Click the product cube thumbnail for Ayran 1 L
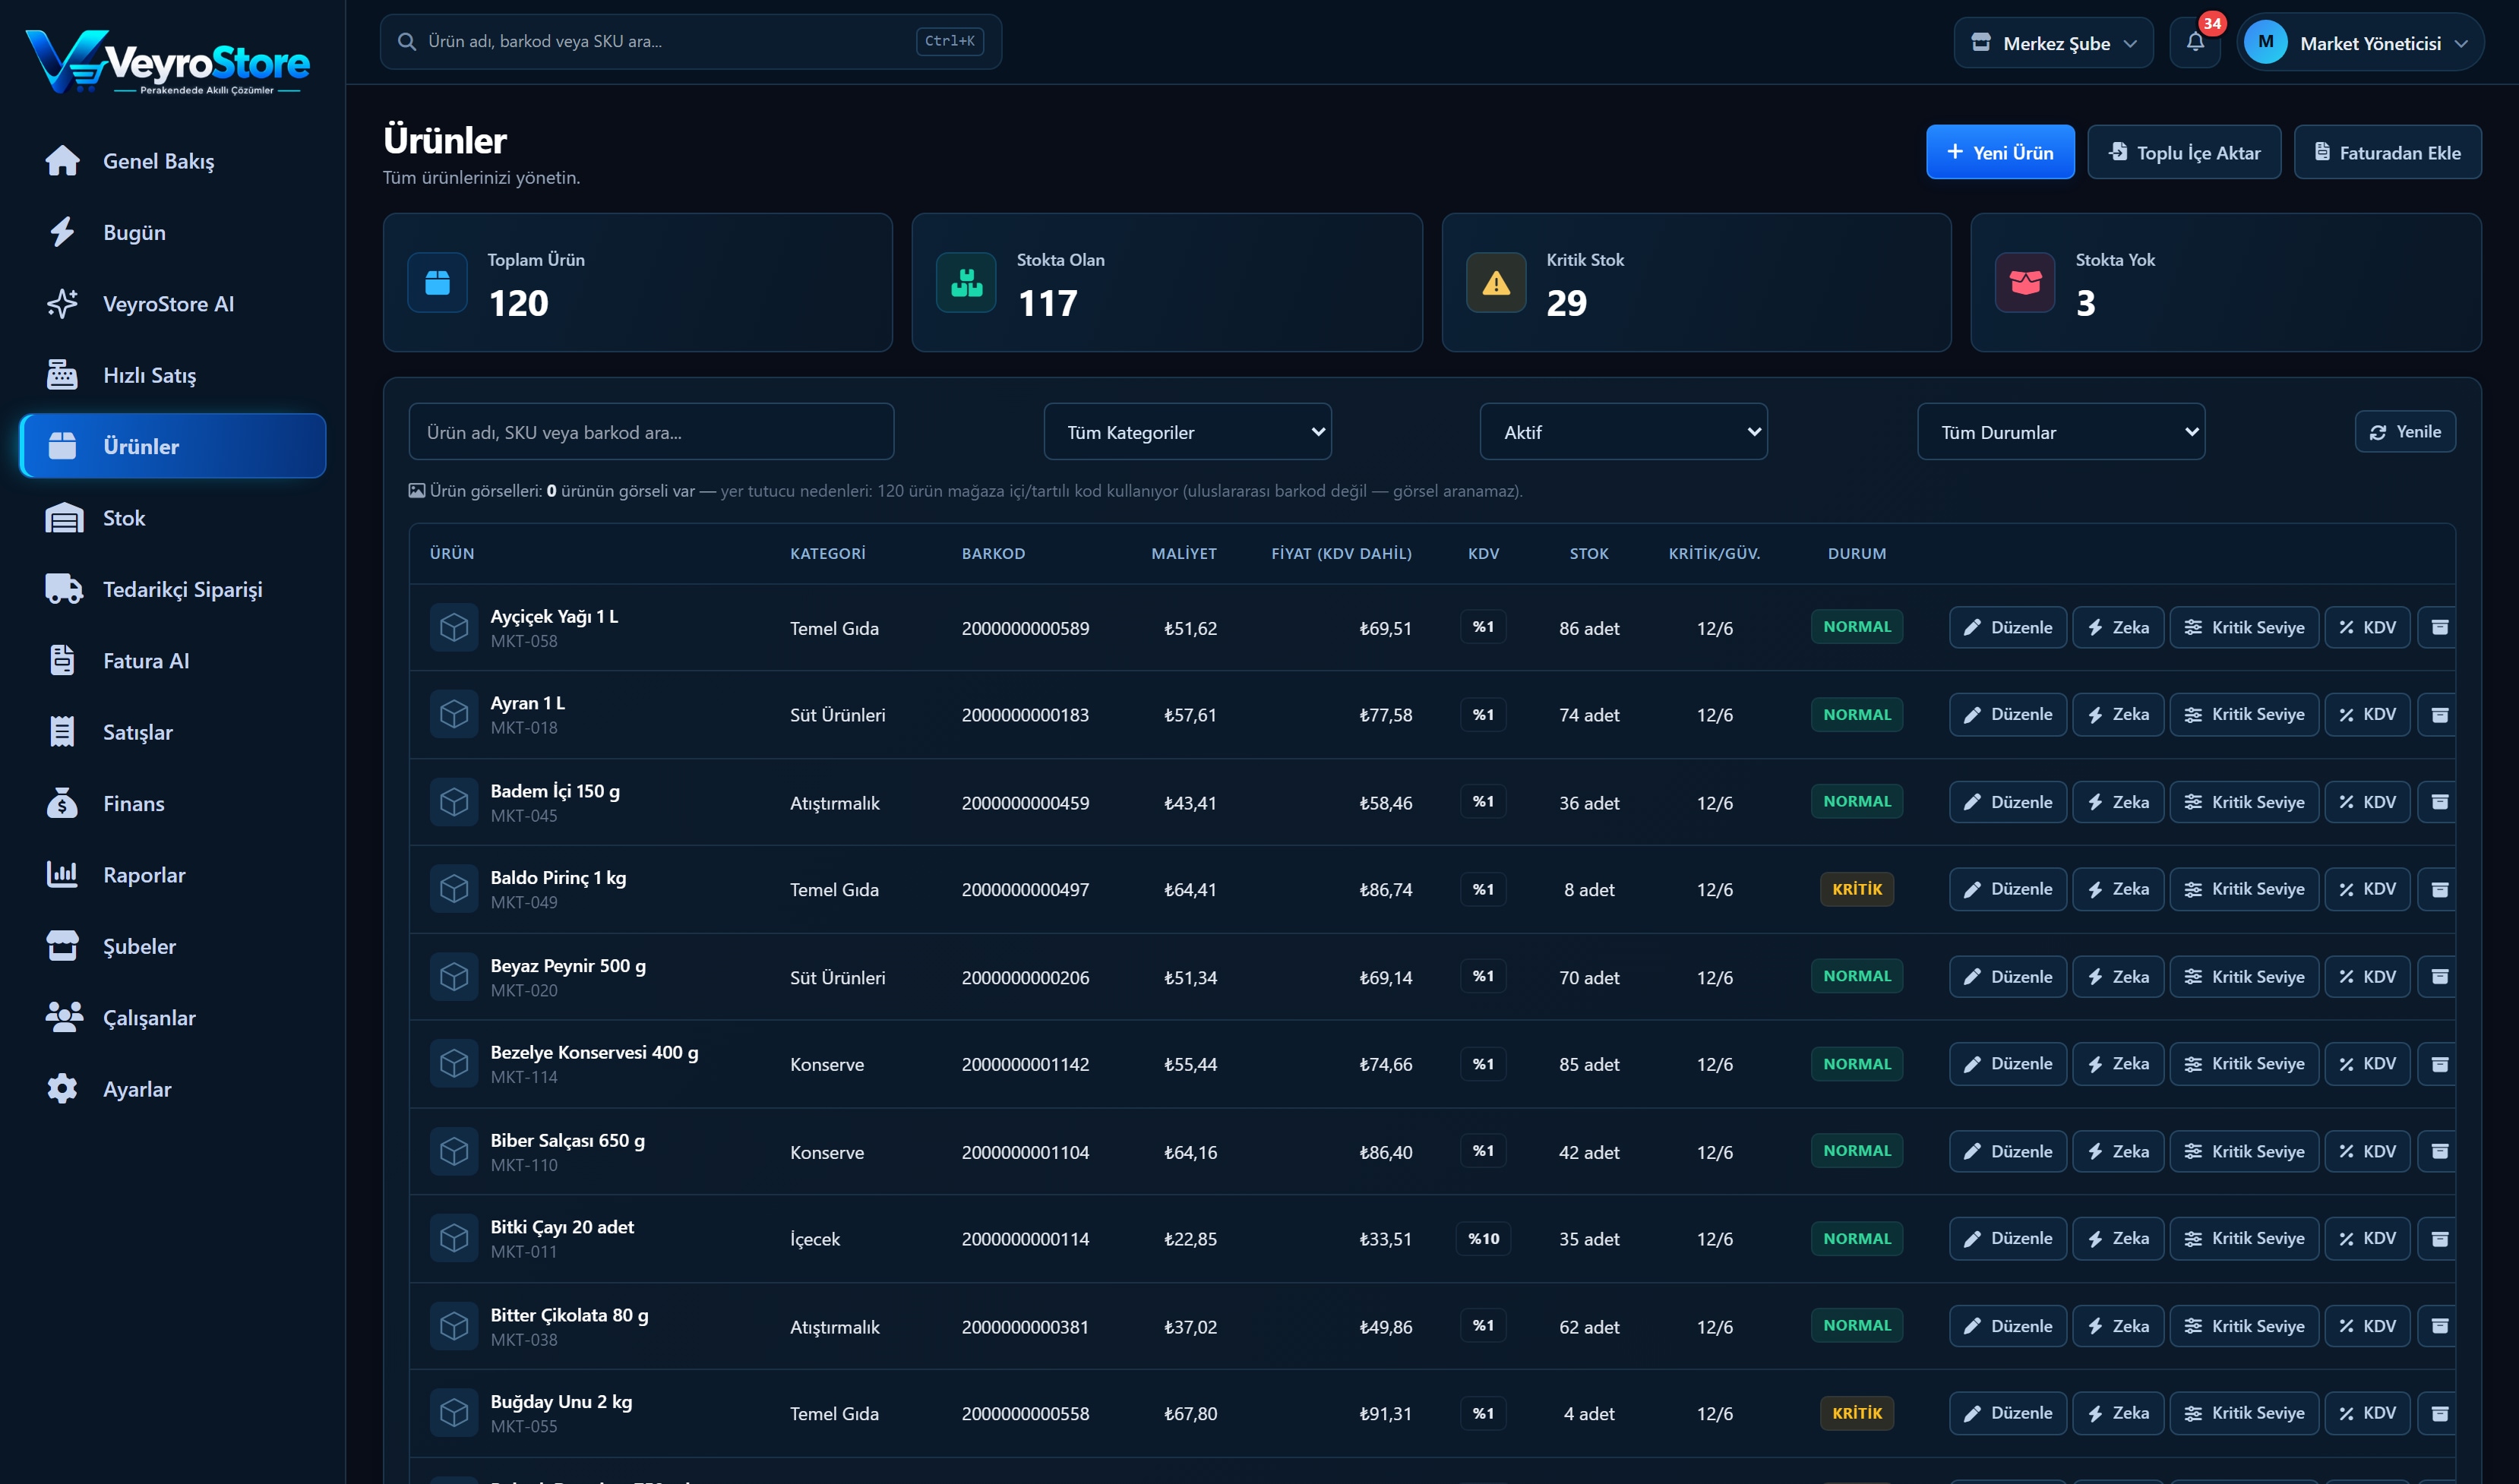Image resolution: width=2519 pixels, height=1484 pixels. click(x=454, y=714)
